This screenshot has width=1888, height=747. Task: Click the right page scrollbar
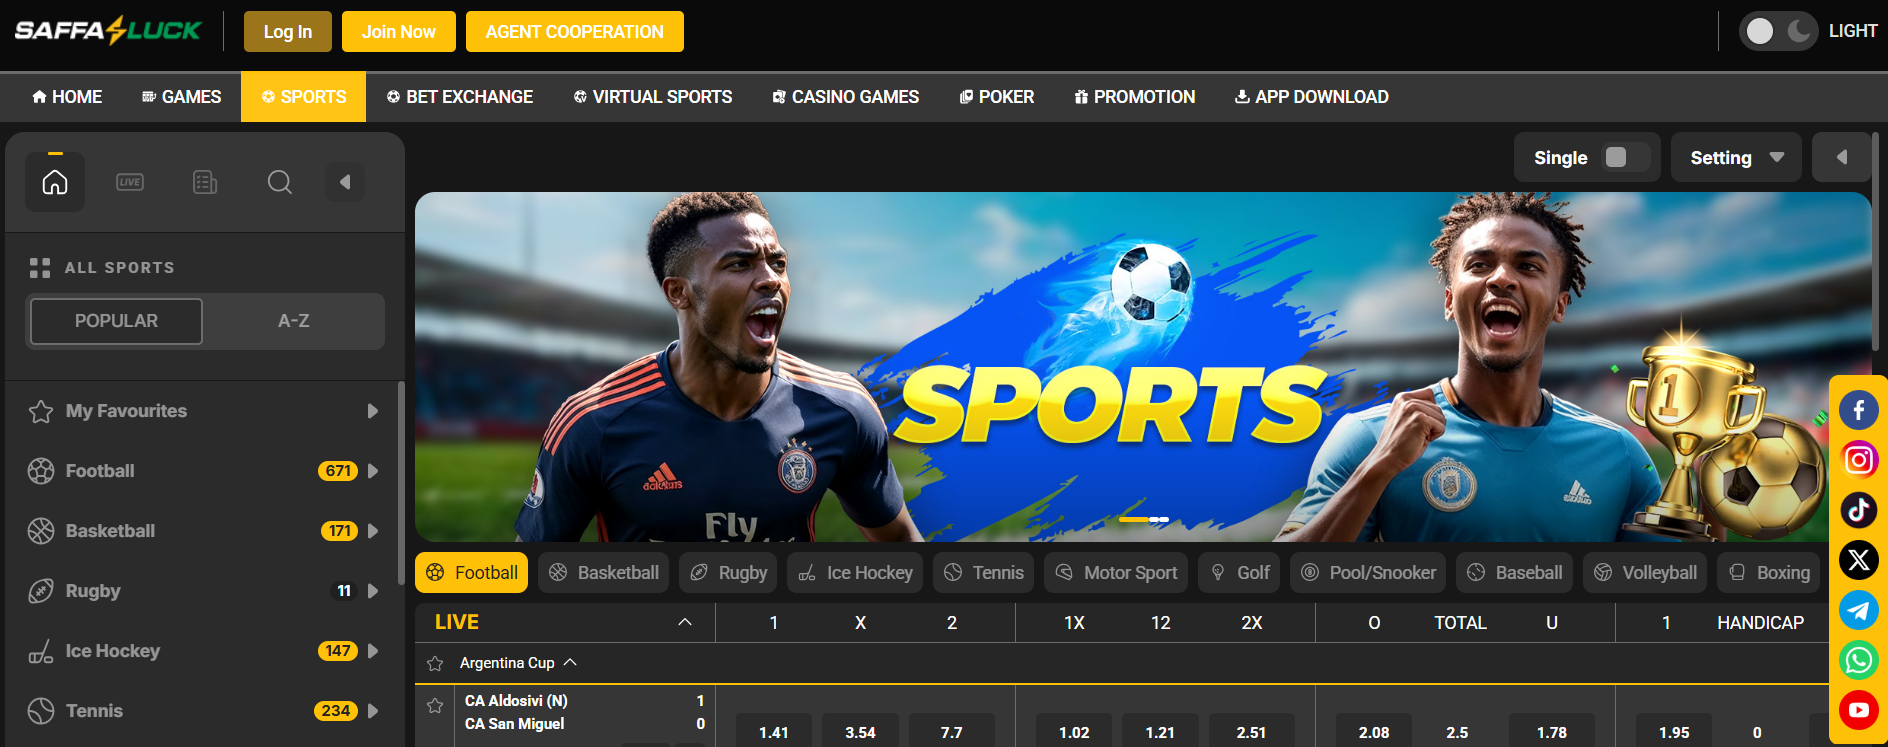1876,240
